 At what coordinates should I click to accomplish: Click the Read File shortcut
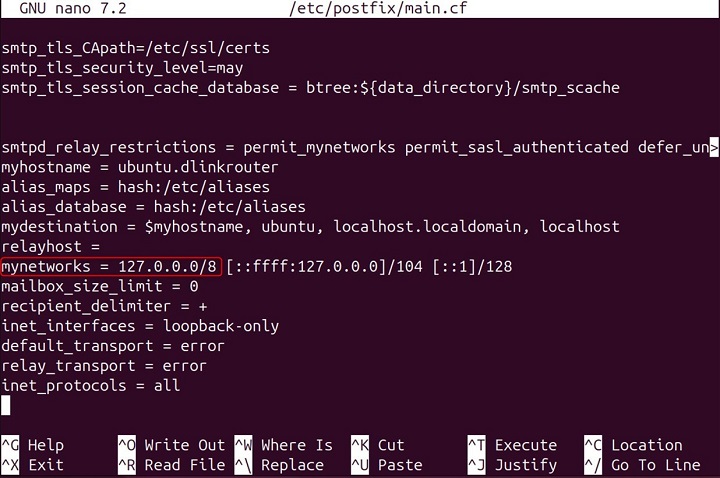184,465
